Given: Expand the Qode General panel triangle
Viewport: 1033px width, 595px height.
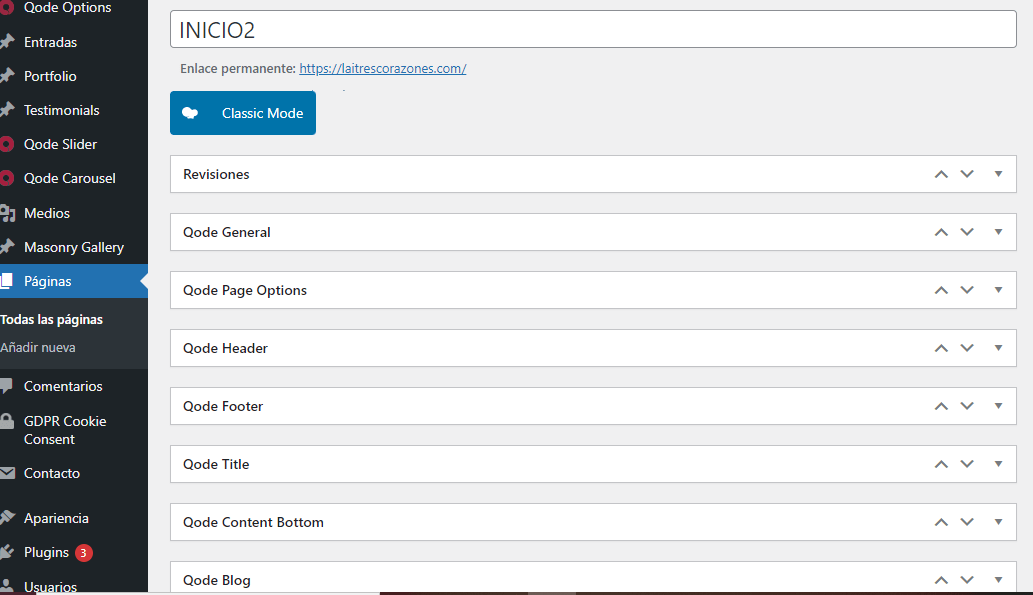Looking at the screenshot, I should [x=999, y=232].
